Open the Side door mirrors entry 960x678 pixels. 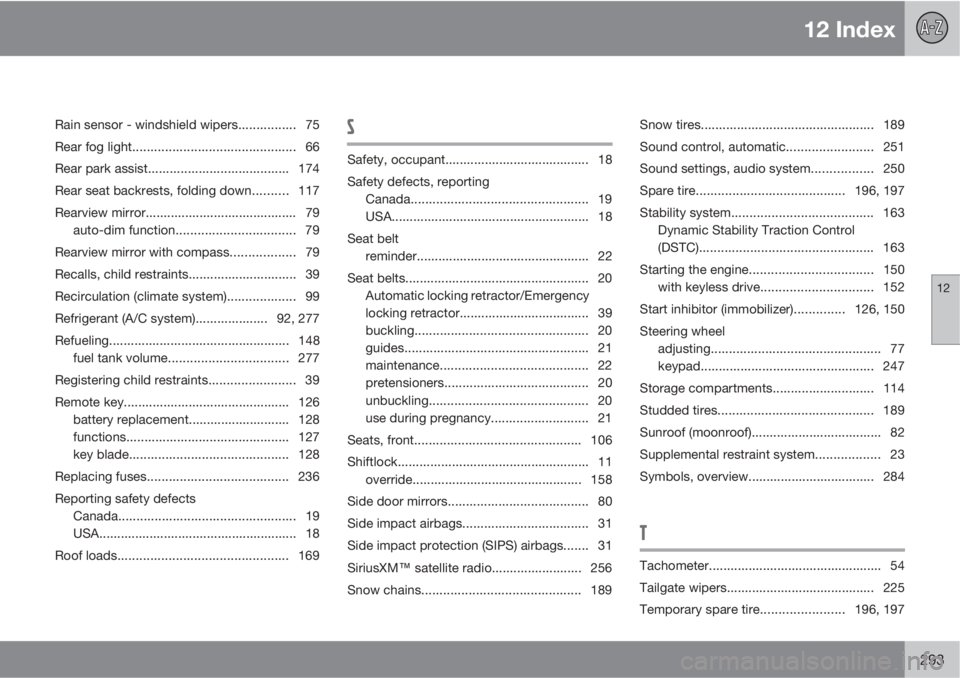(x=396, y=500)
